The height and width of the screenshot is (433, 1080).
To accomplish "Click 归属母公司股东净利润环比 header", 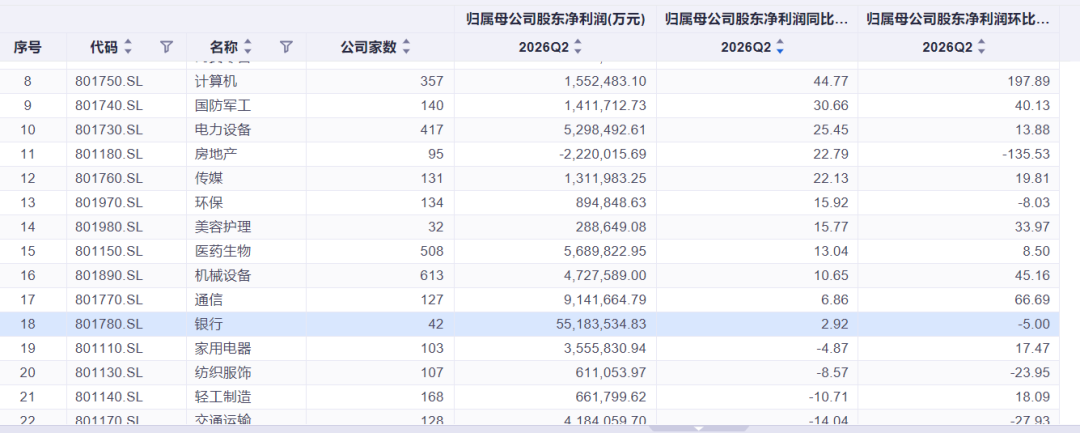I will (x=958, y=20).
